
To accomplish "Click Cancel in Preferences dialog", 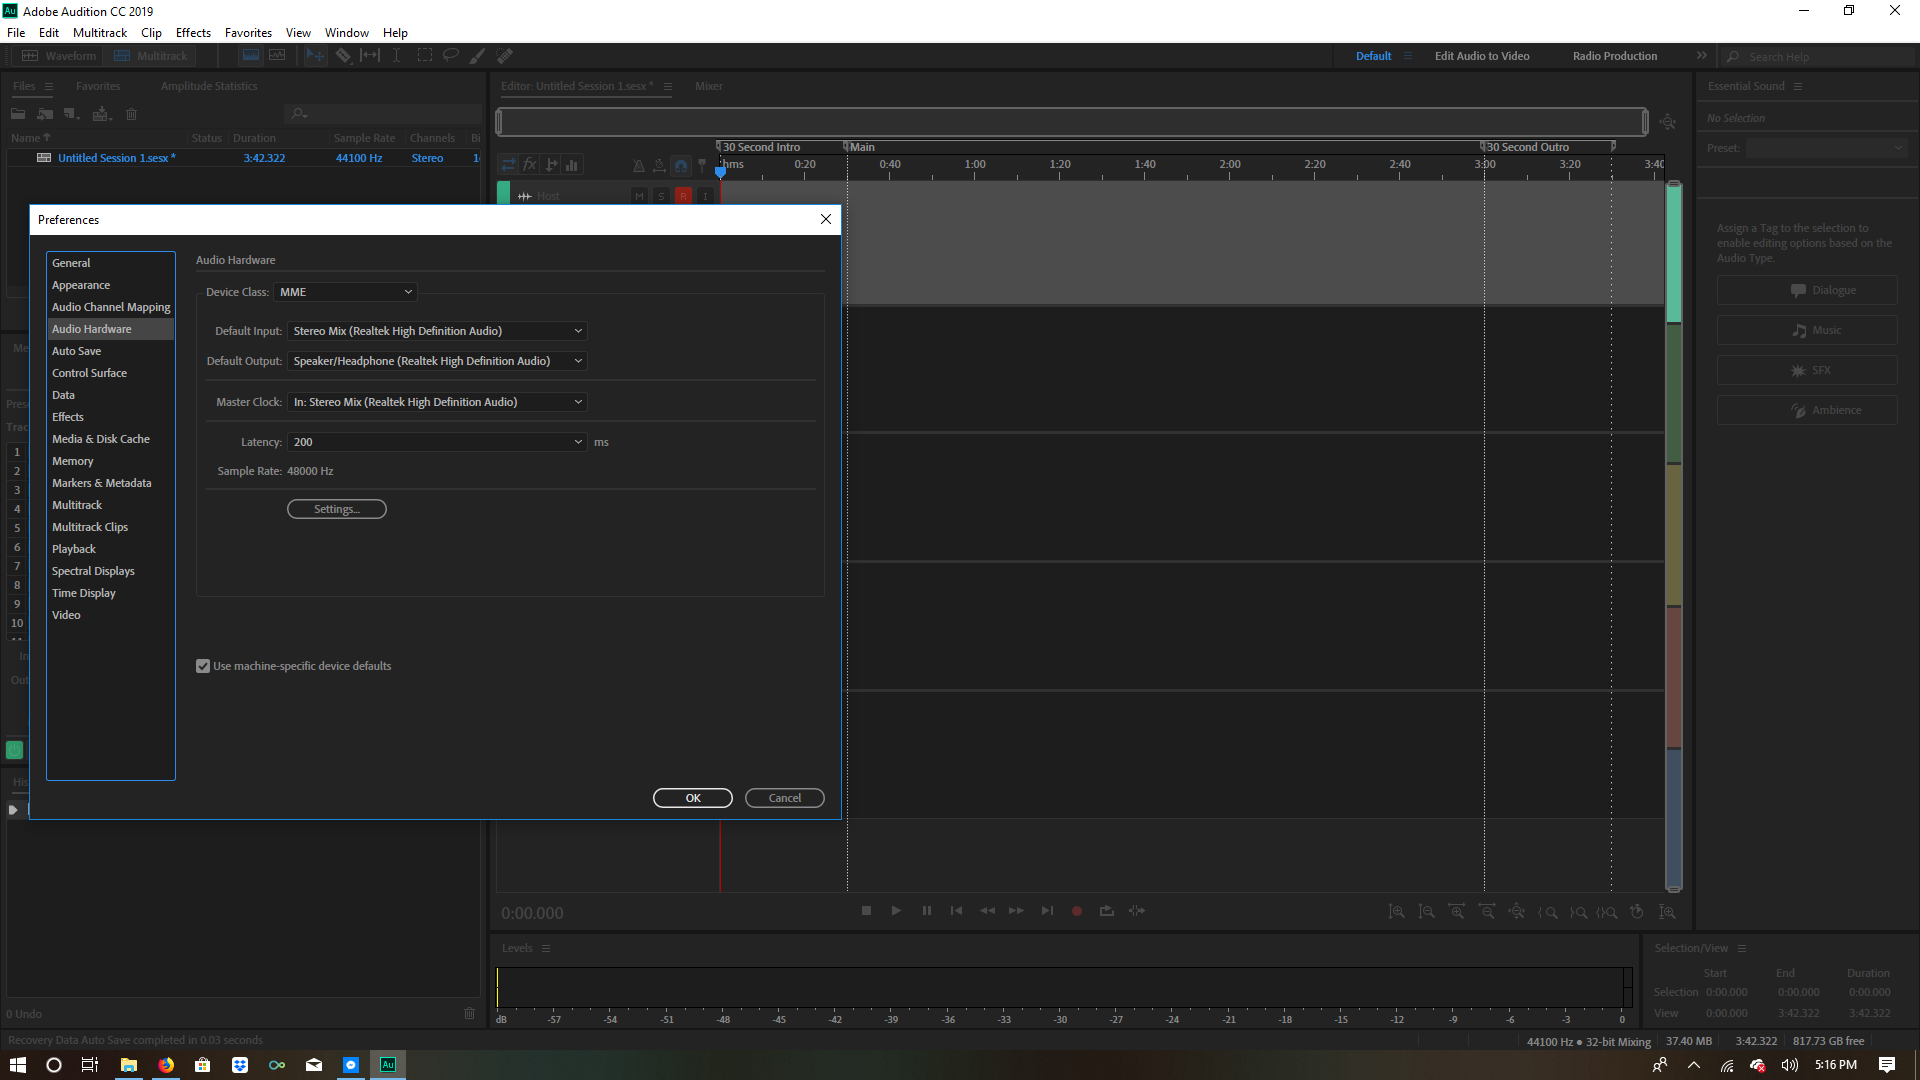I will tap(785, 798).
